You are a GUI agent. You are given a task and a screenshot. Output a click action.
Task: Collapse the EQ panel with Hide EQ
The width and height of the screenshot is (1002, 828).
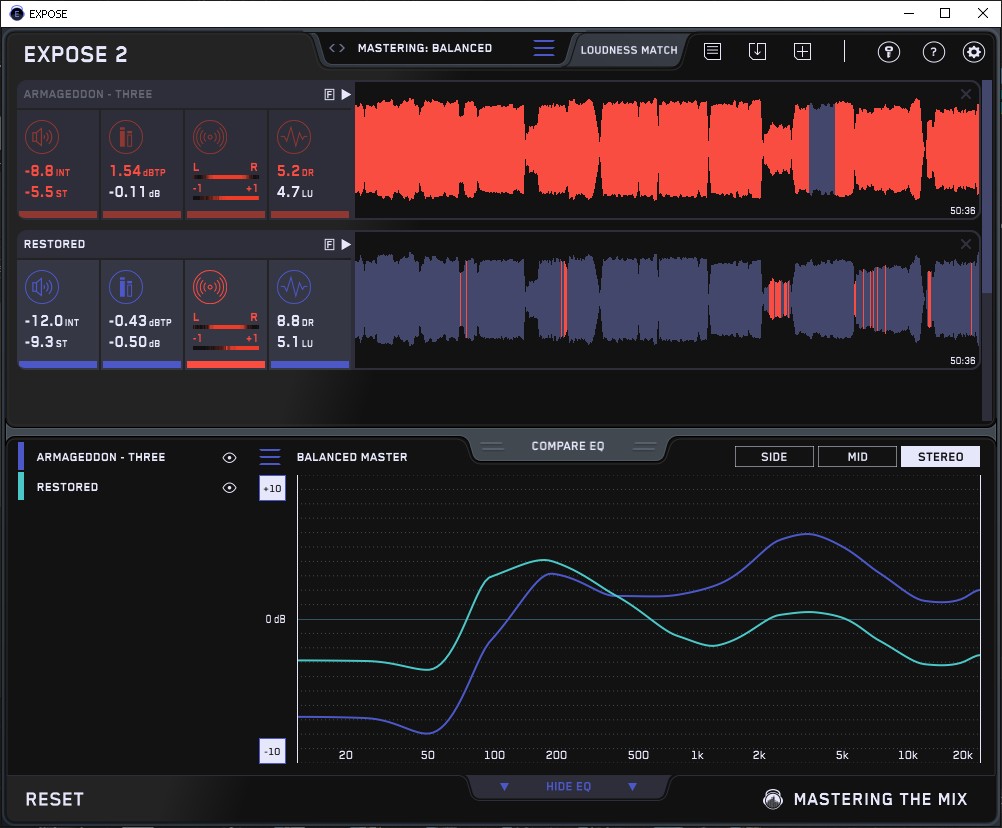568,787
